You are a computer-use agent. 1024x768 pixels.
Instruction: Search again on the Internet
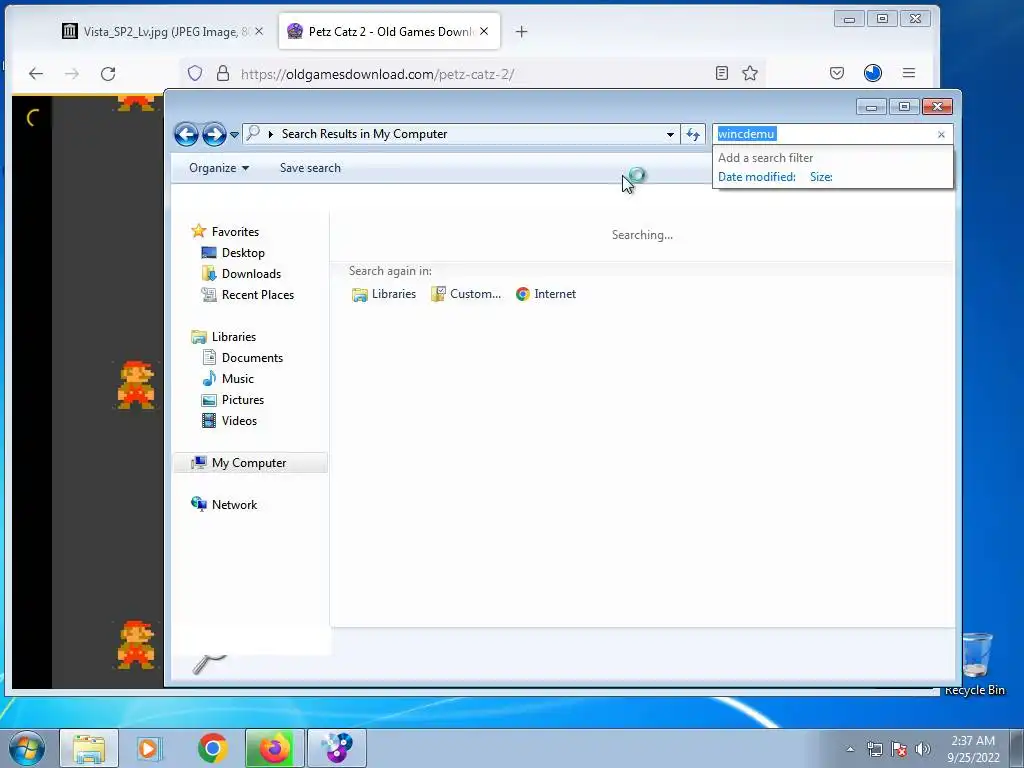pyautogui.click(x=546, y=294)
